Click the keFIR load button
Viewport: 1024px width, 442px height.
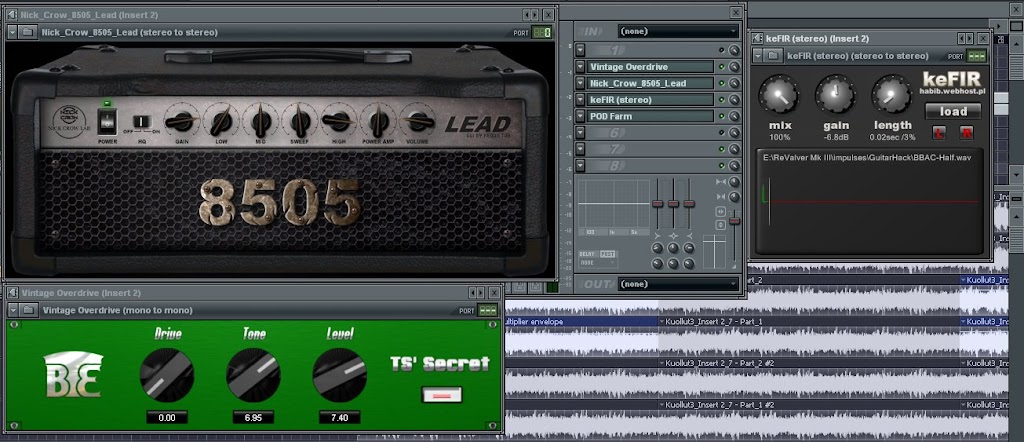(953, 112)
